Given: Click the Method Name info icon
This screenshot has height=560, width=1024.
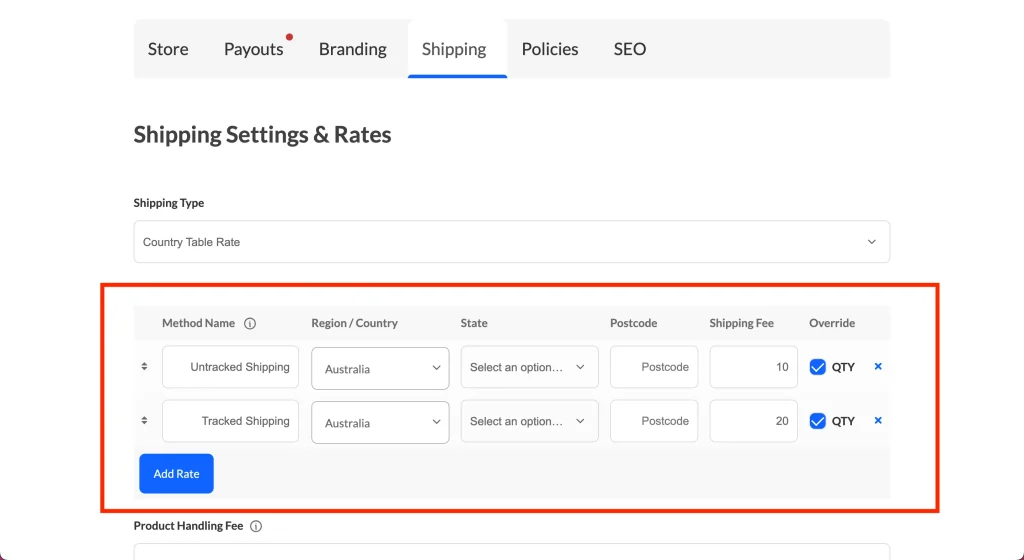Looking at the screenshot, I should [250, 323].
